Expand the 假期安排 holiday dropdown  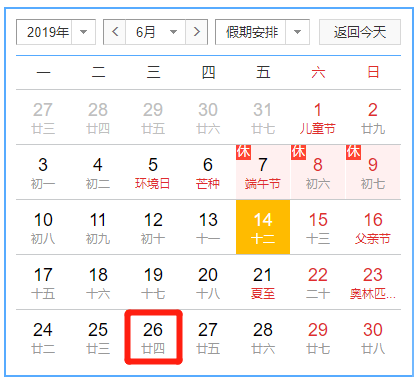pyautogui.click(x=262, y=32)
